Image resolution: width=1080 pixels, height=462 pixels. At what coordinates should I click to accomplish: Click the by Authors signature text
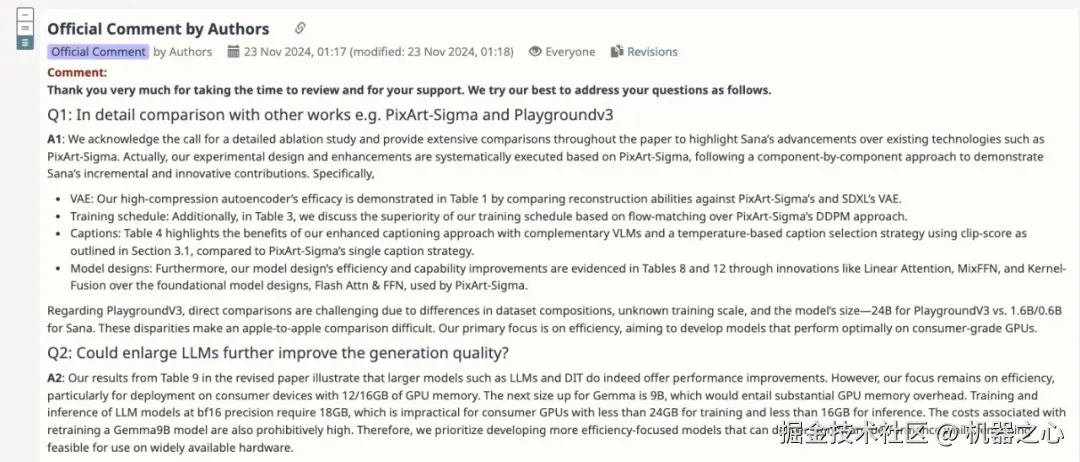183,52
